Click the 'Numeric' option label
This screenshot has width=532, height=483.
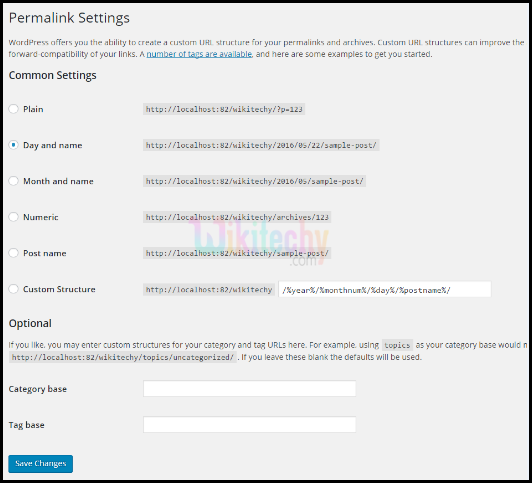click(40, 217)
